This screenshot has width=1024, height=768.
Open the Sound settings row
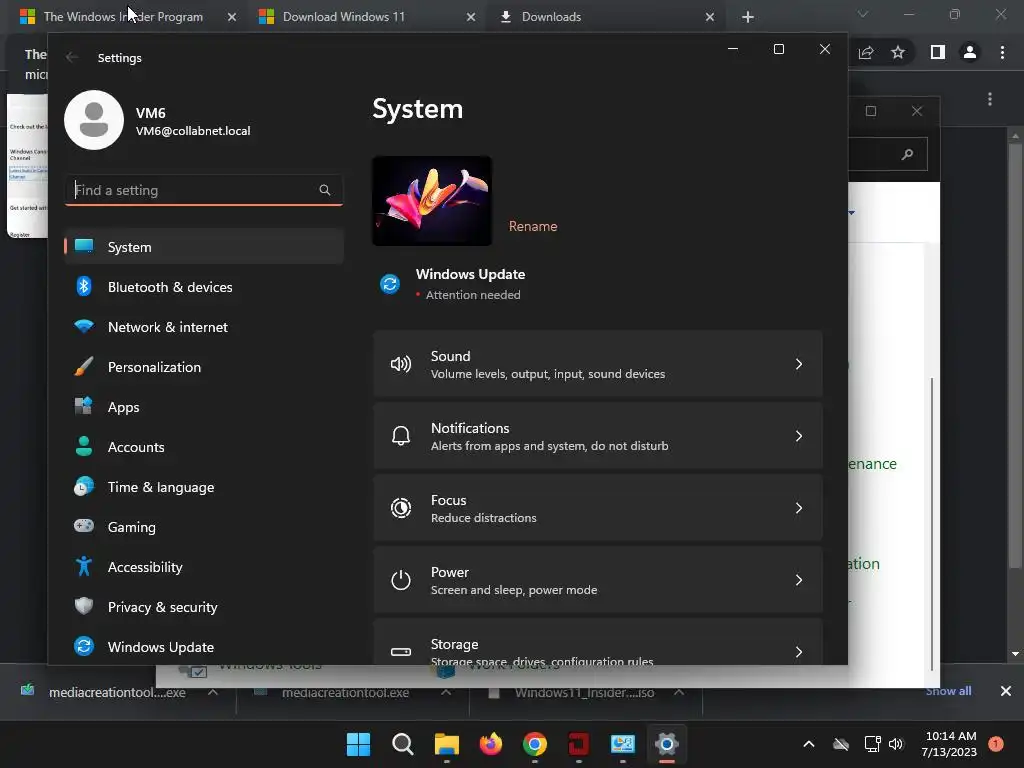pos(598,364)
